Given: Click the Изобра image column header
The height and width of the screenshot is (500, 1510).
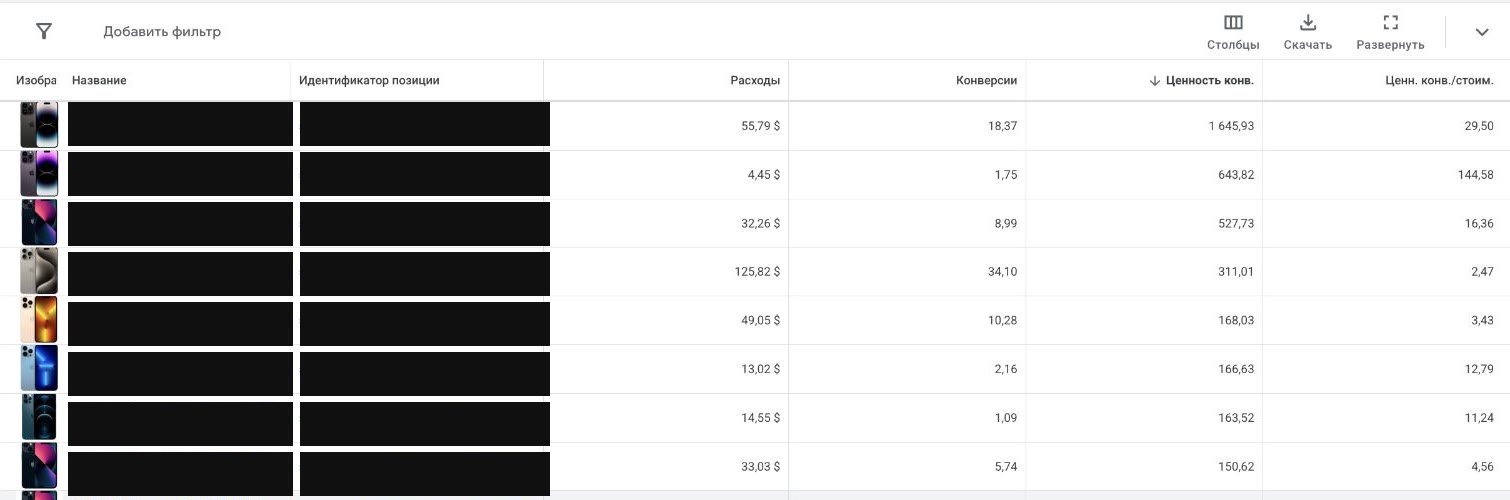Looking at the screenshot, I should pyautogui.click(x=36, y=80).
